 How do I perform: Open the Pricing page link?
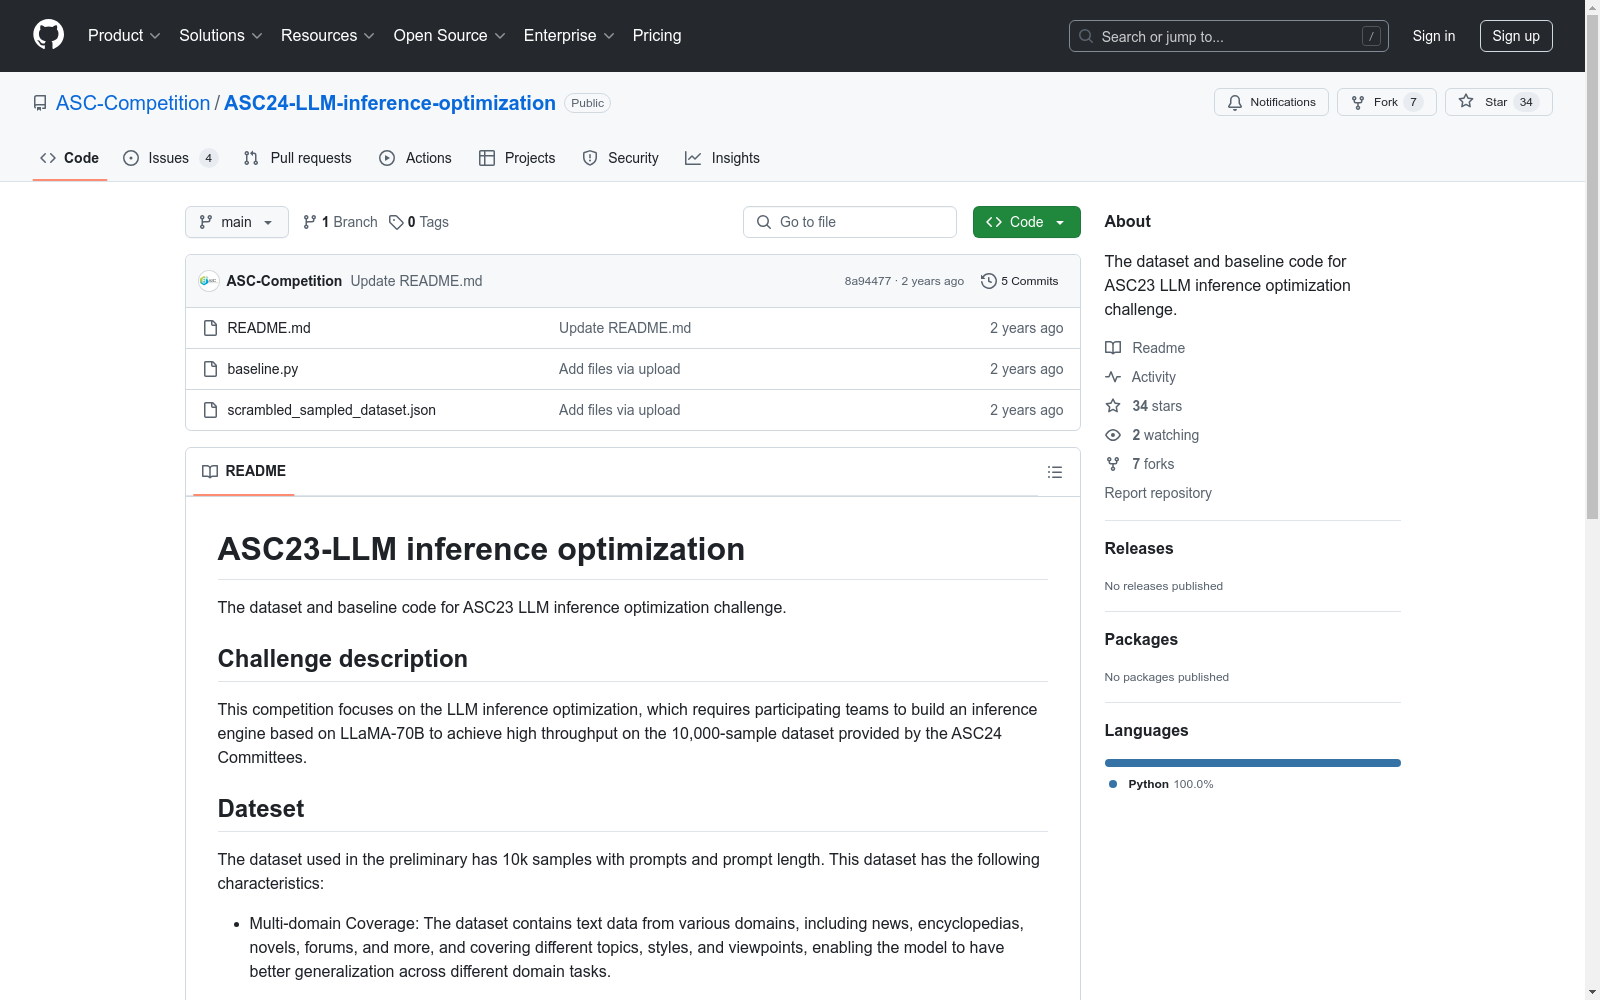click(x=657, y=36)
